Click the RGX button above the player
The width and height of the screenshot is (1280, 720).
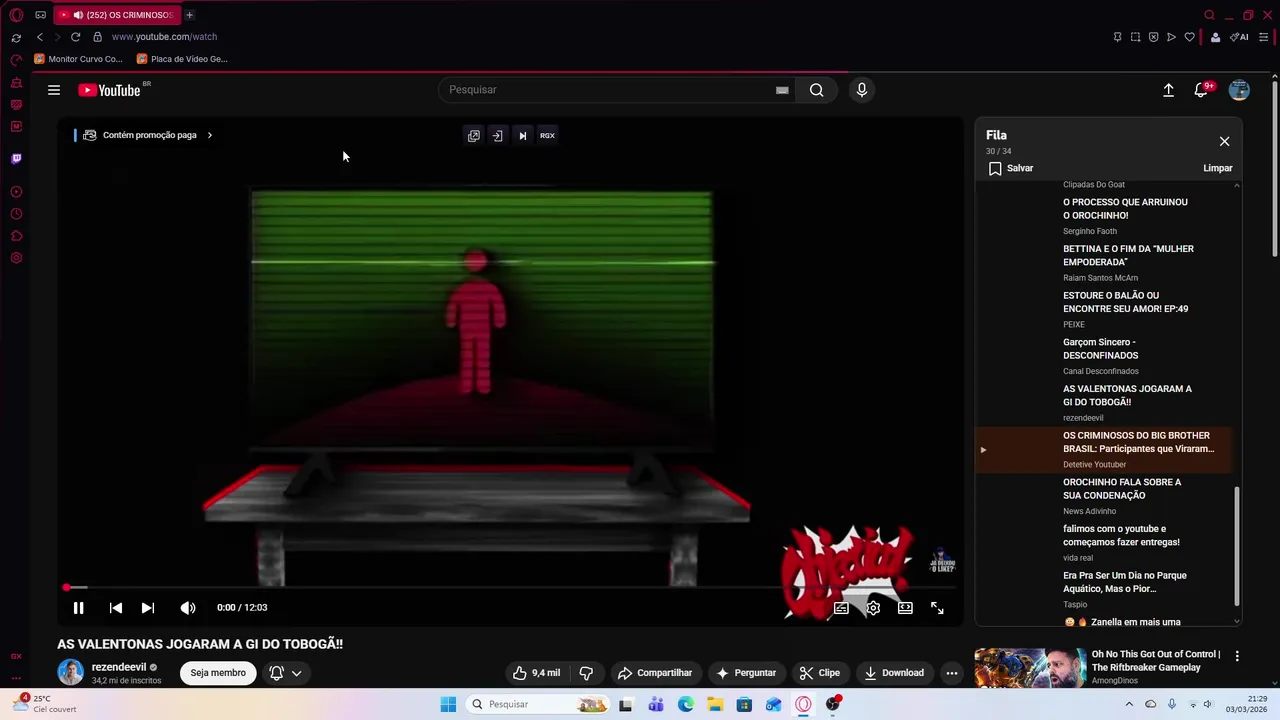pos(547,136)
